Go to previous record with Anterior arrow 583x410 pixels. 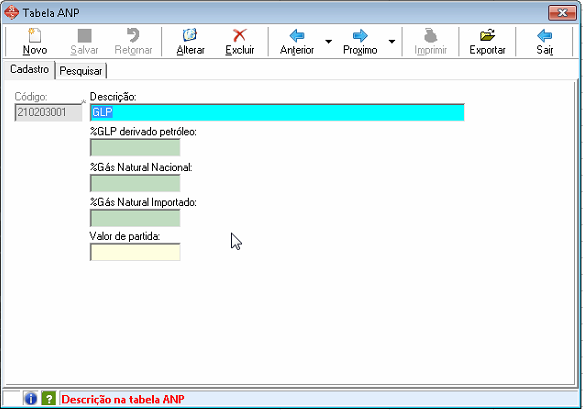297,36
